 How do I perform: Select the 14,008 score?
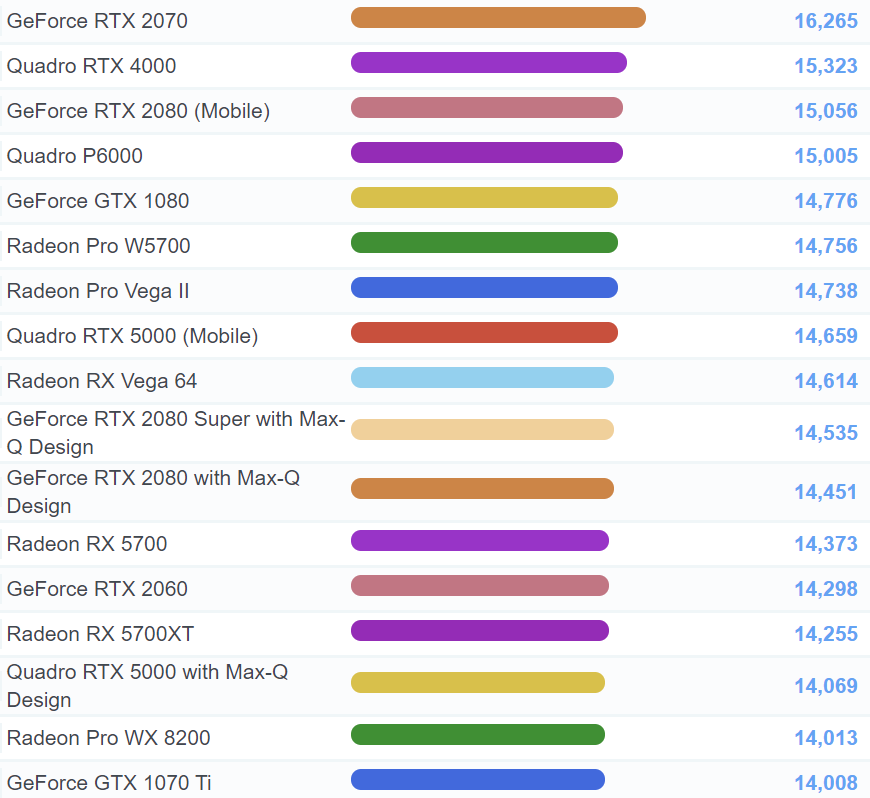pyautogui.click(x=826, y=783)
